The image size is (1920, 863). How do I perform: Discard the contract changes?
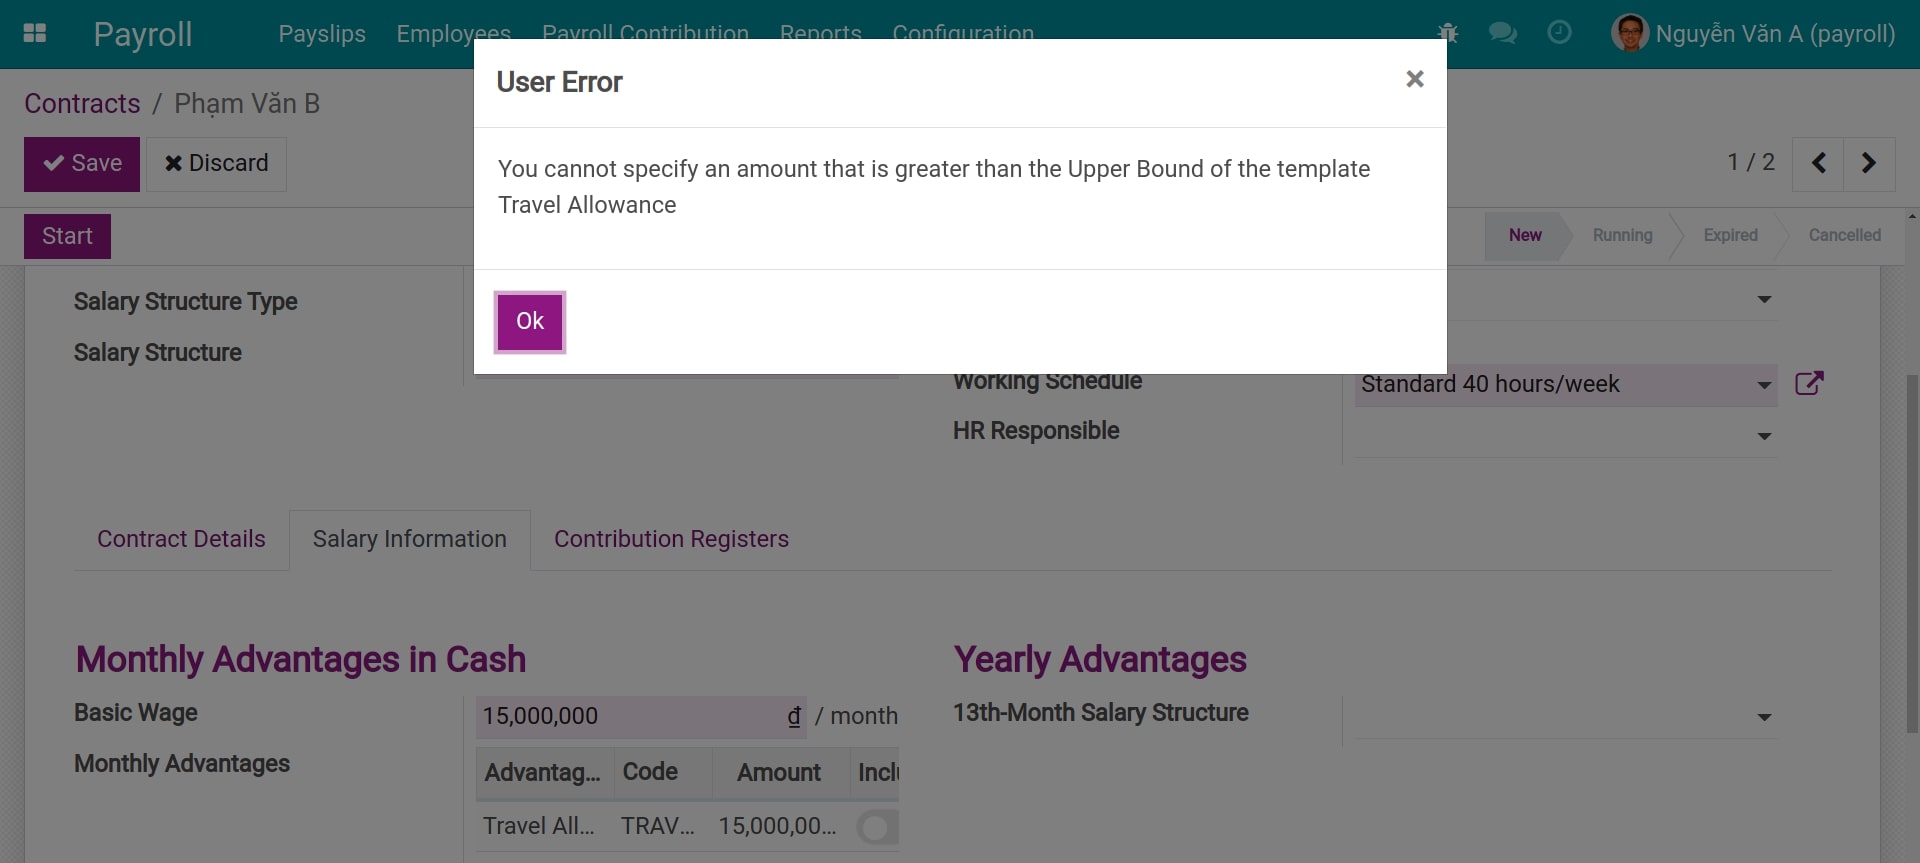tap(217, 164)
